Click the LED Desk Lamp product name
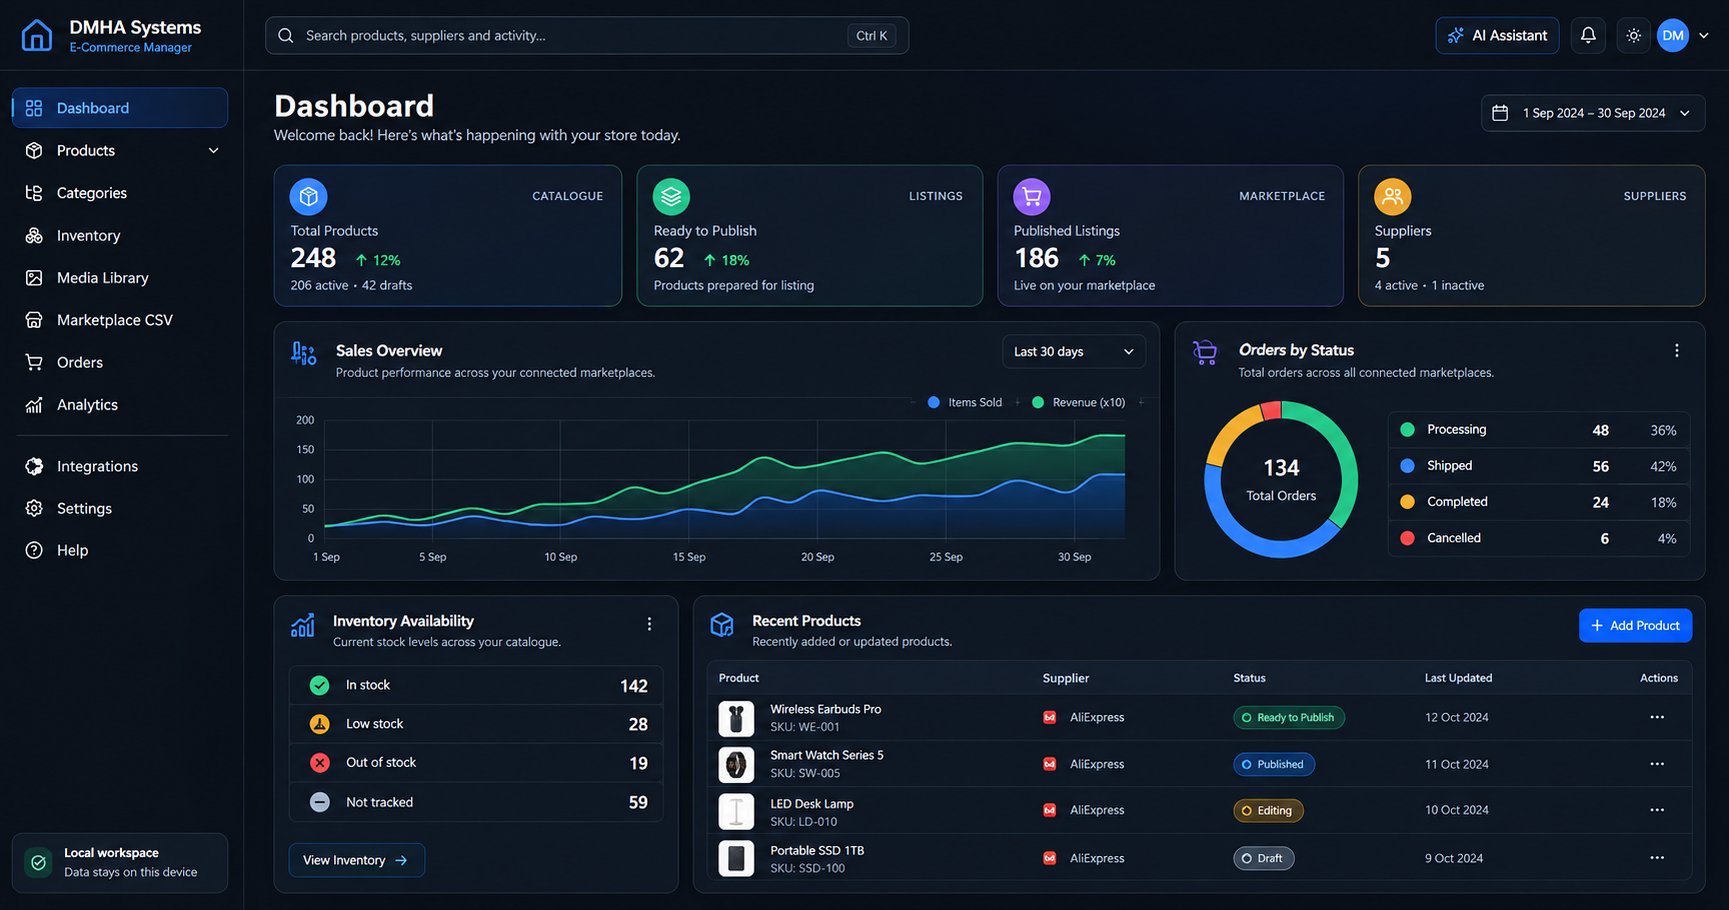The height and width of the screenshot is (910, 1729). (x=812, y=804)
